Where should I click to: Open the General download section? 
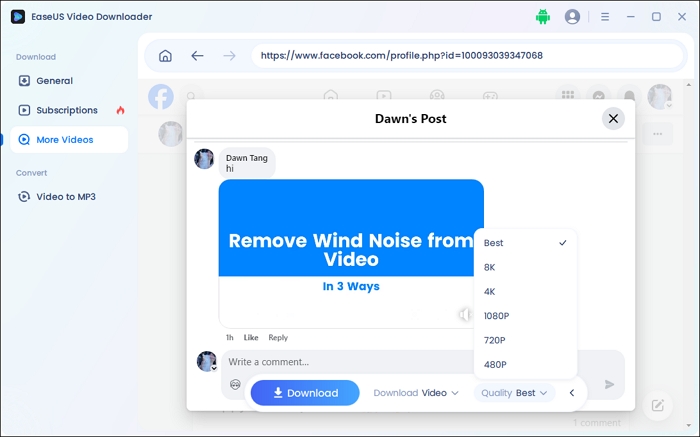pos(69,81)
